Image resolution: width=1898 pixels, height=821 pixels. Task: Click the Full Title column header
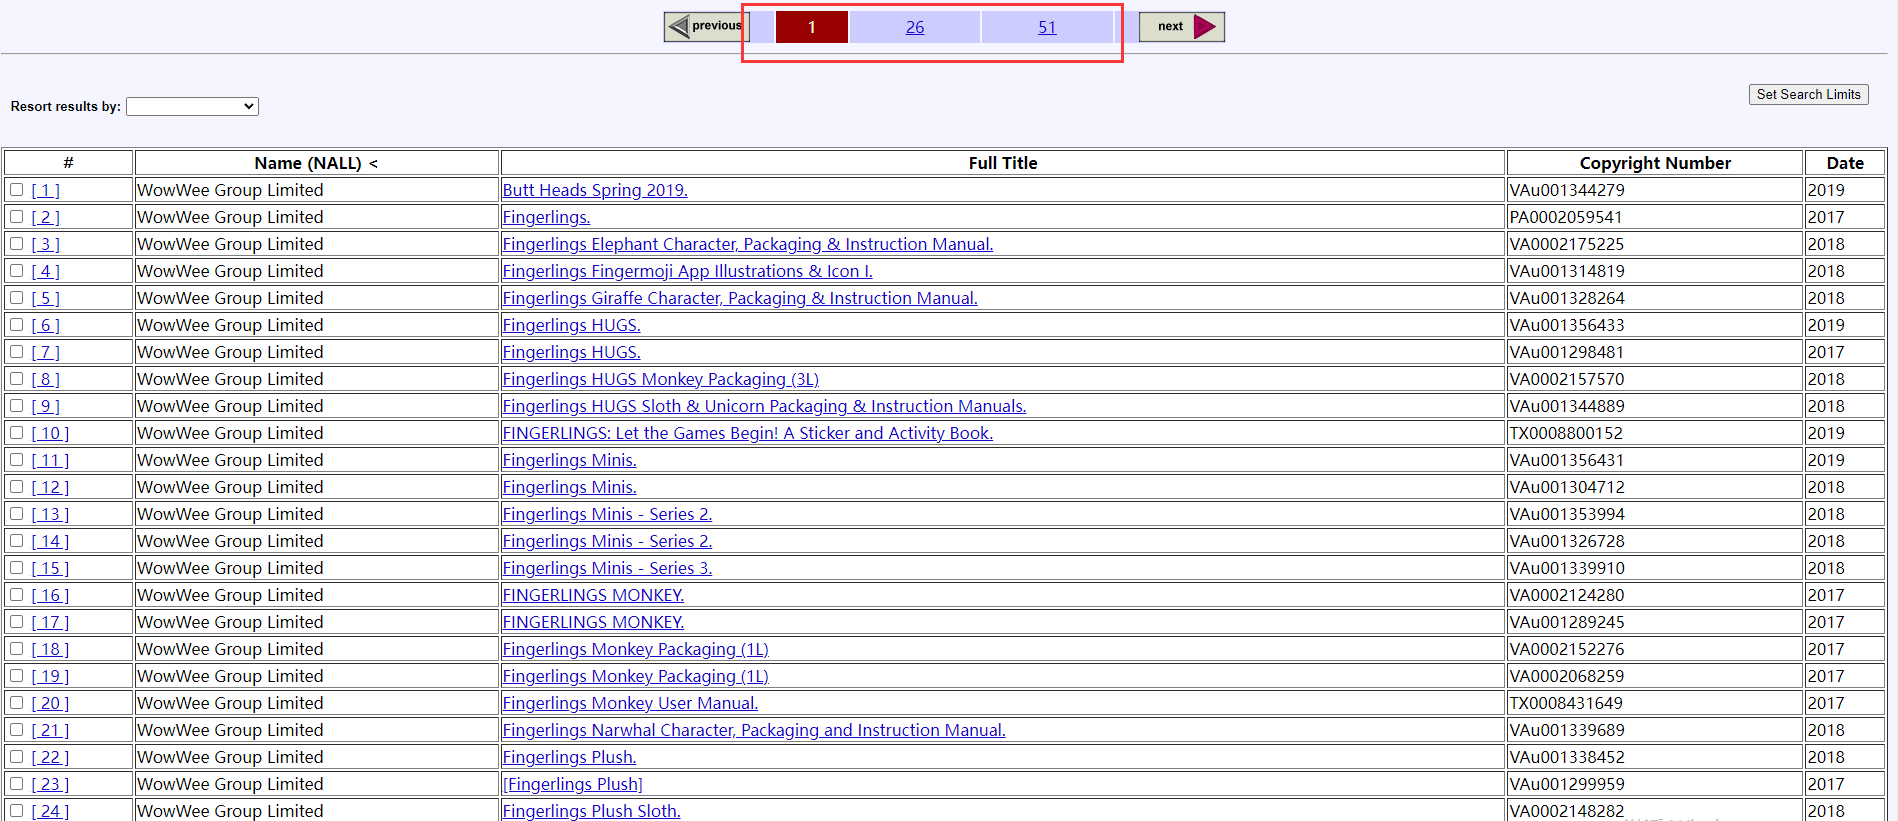click(1003, 163)
